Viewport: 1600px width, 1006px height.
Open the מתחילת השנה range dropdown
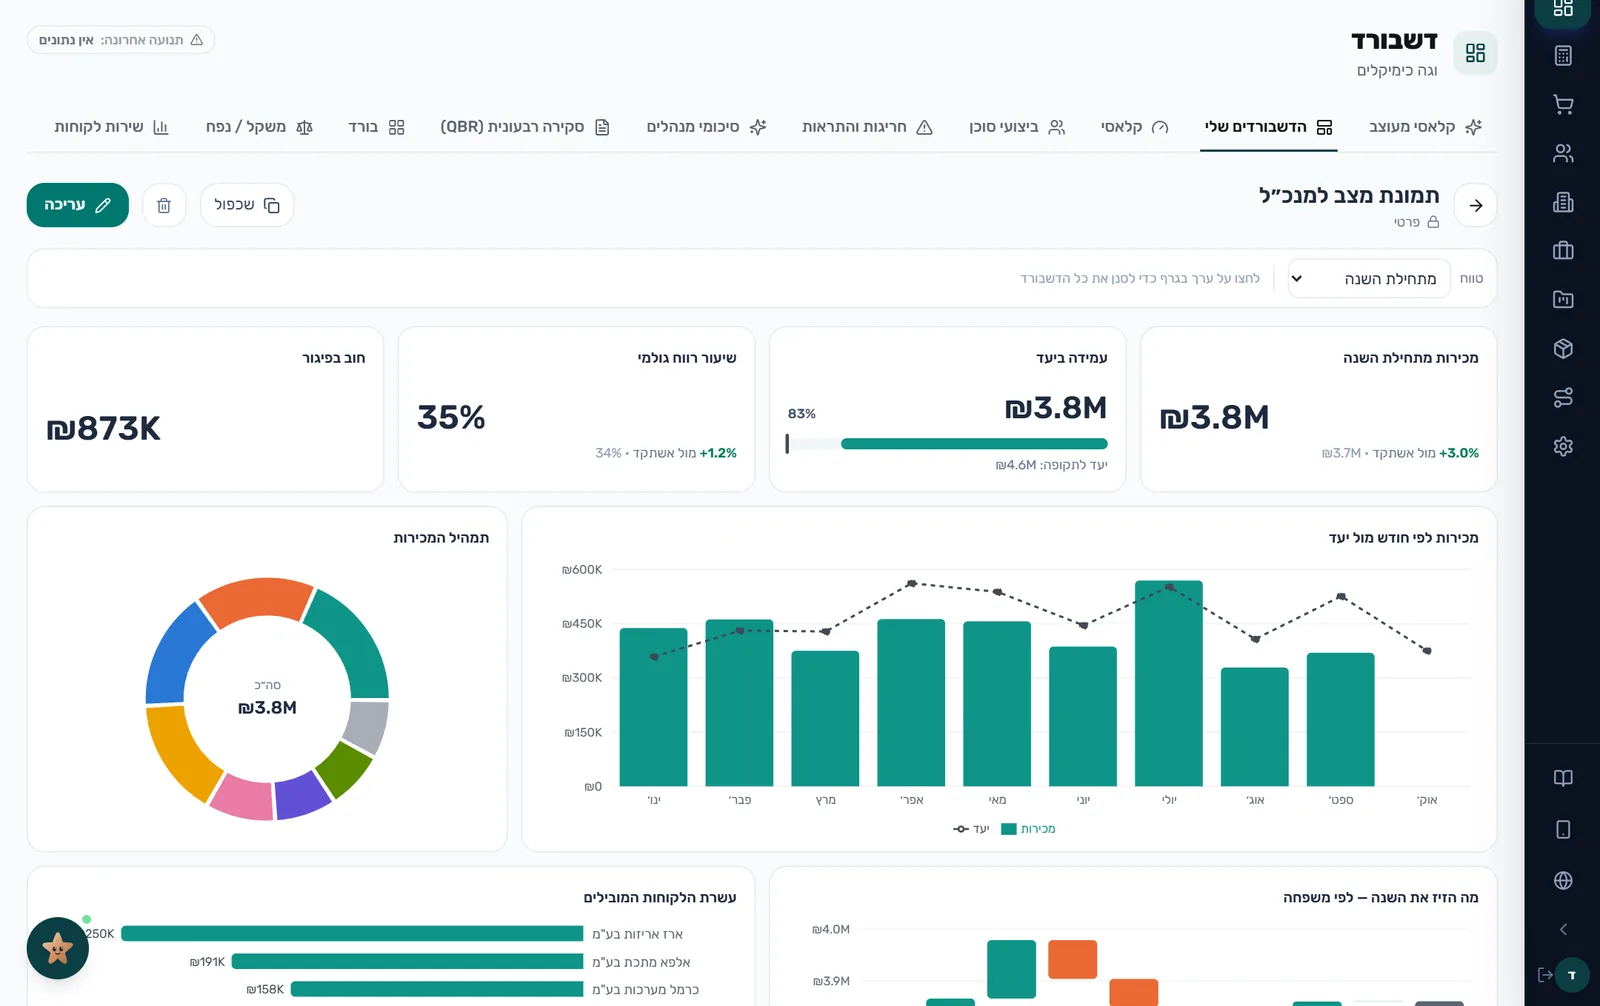[1368, 279]
